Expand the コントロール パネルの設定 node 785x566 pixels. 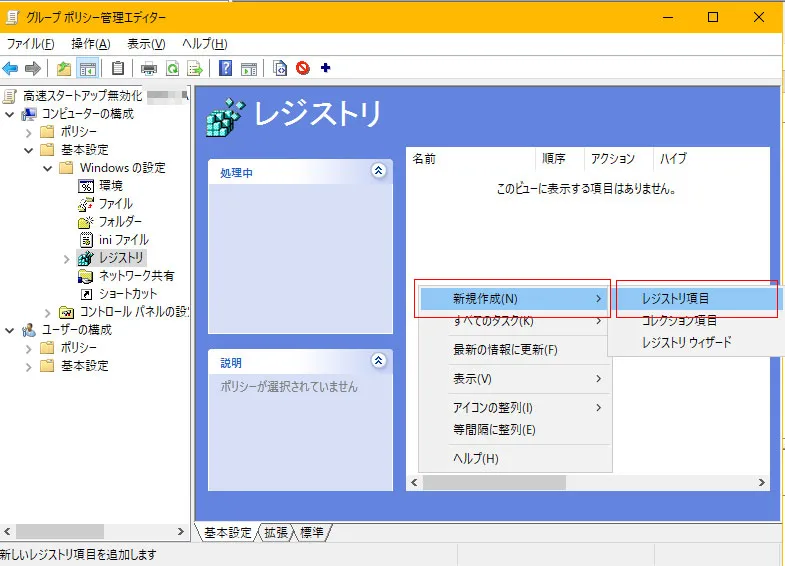tap(48, 312)
